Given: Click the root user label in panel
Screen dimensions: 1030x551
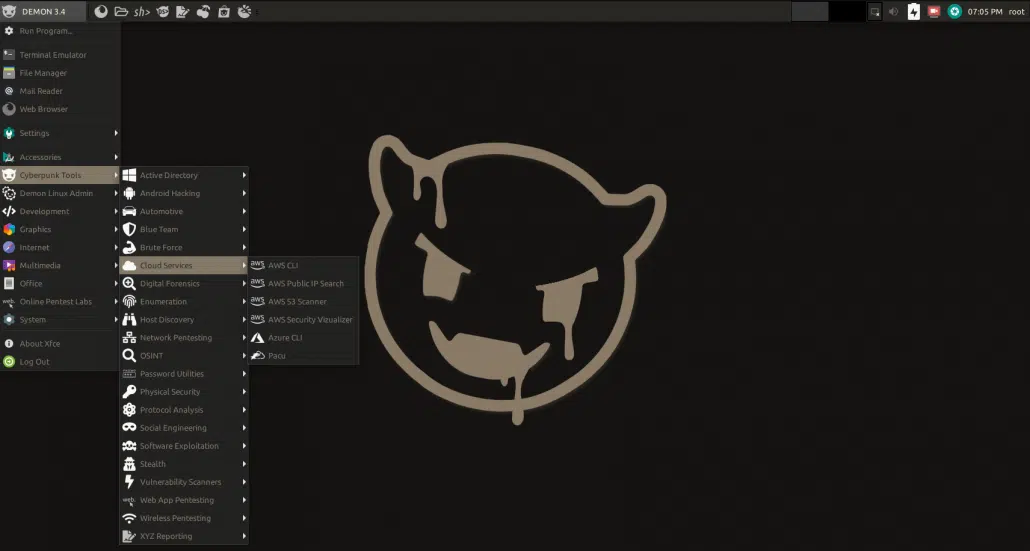Looking at the screenshot, I should click(x=1016, y=12).
